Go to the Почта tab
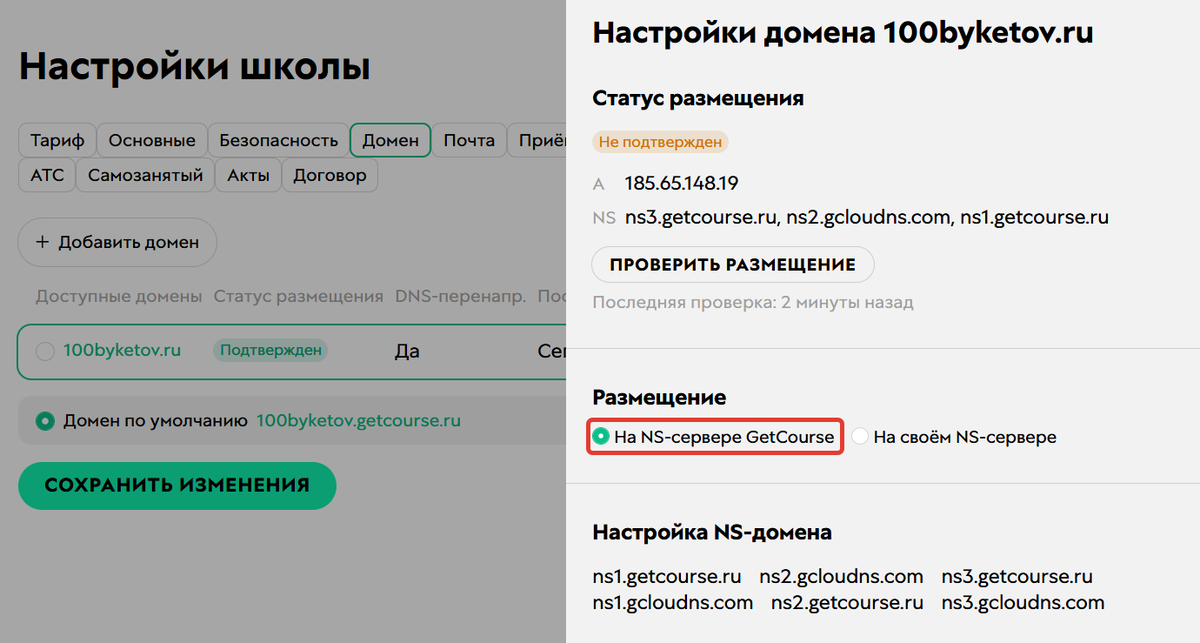This screenshot has width=1200, height=643. coord(469,141)
